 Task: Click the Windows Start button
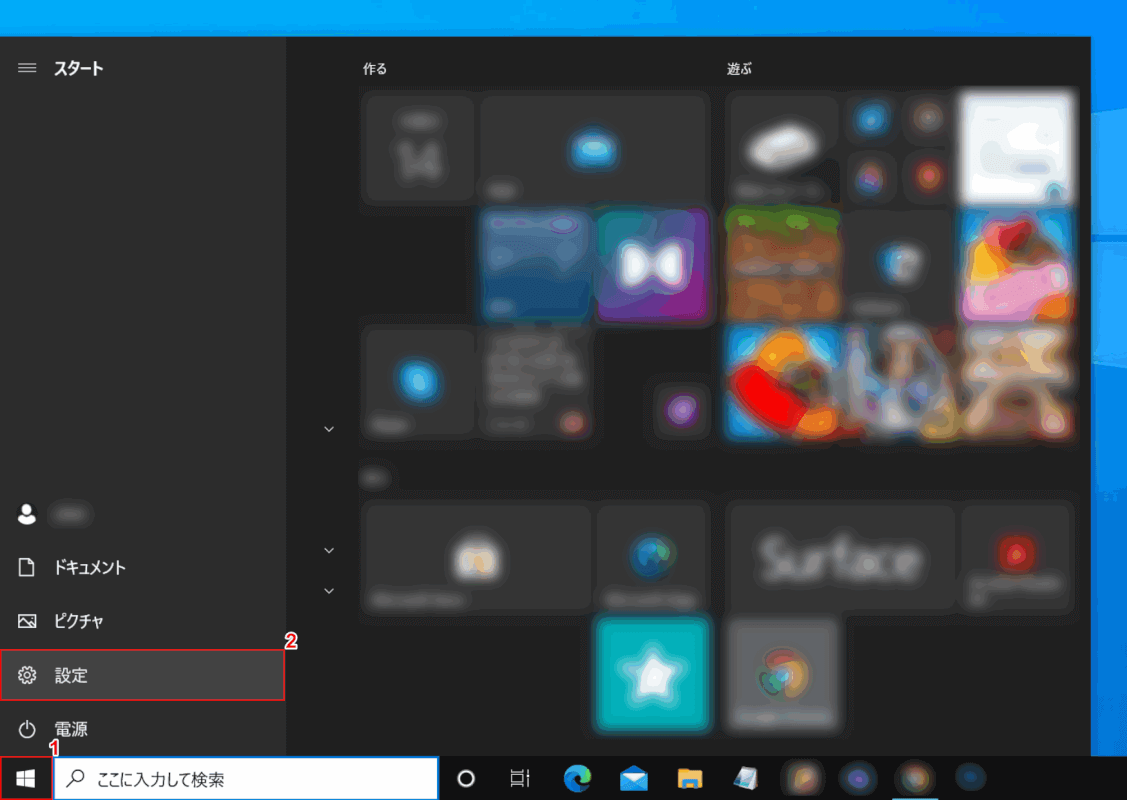(x=26, y=779)
